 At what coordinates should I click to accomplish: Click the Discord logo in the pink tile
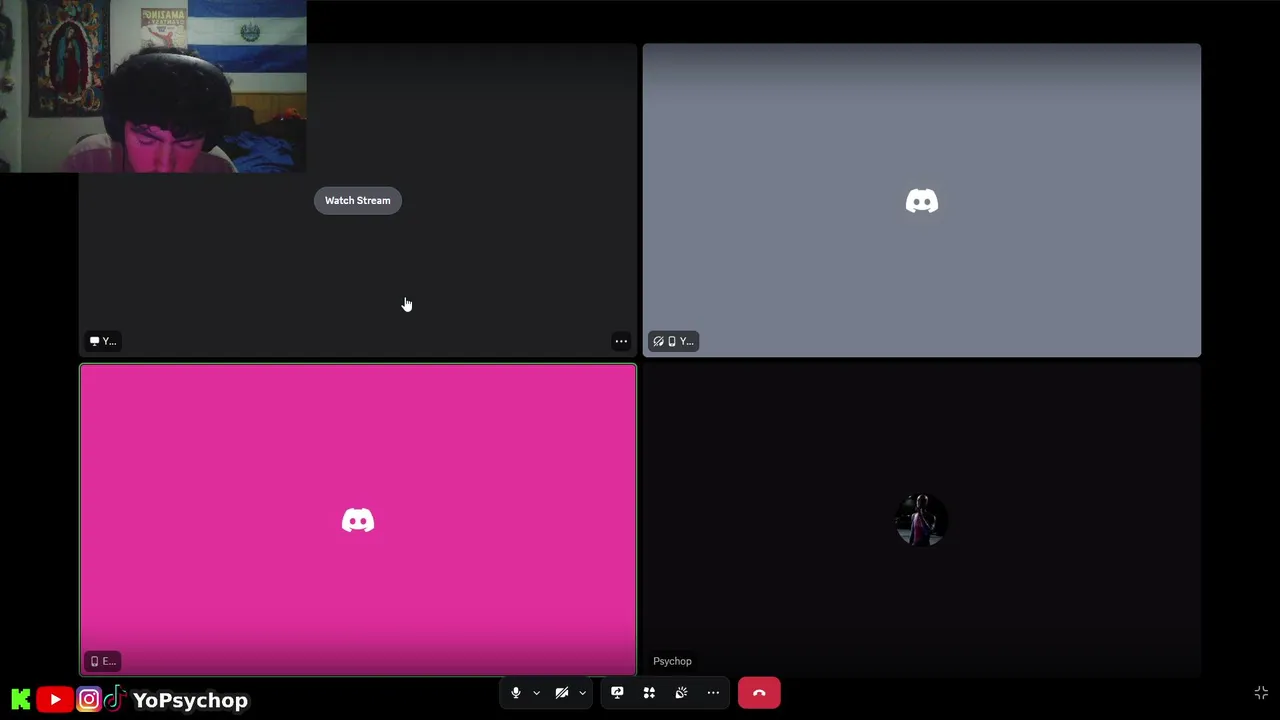tap(358, 520)
